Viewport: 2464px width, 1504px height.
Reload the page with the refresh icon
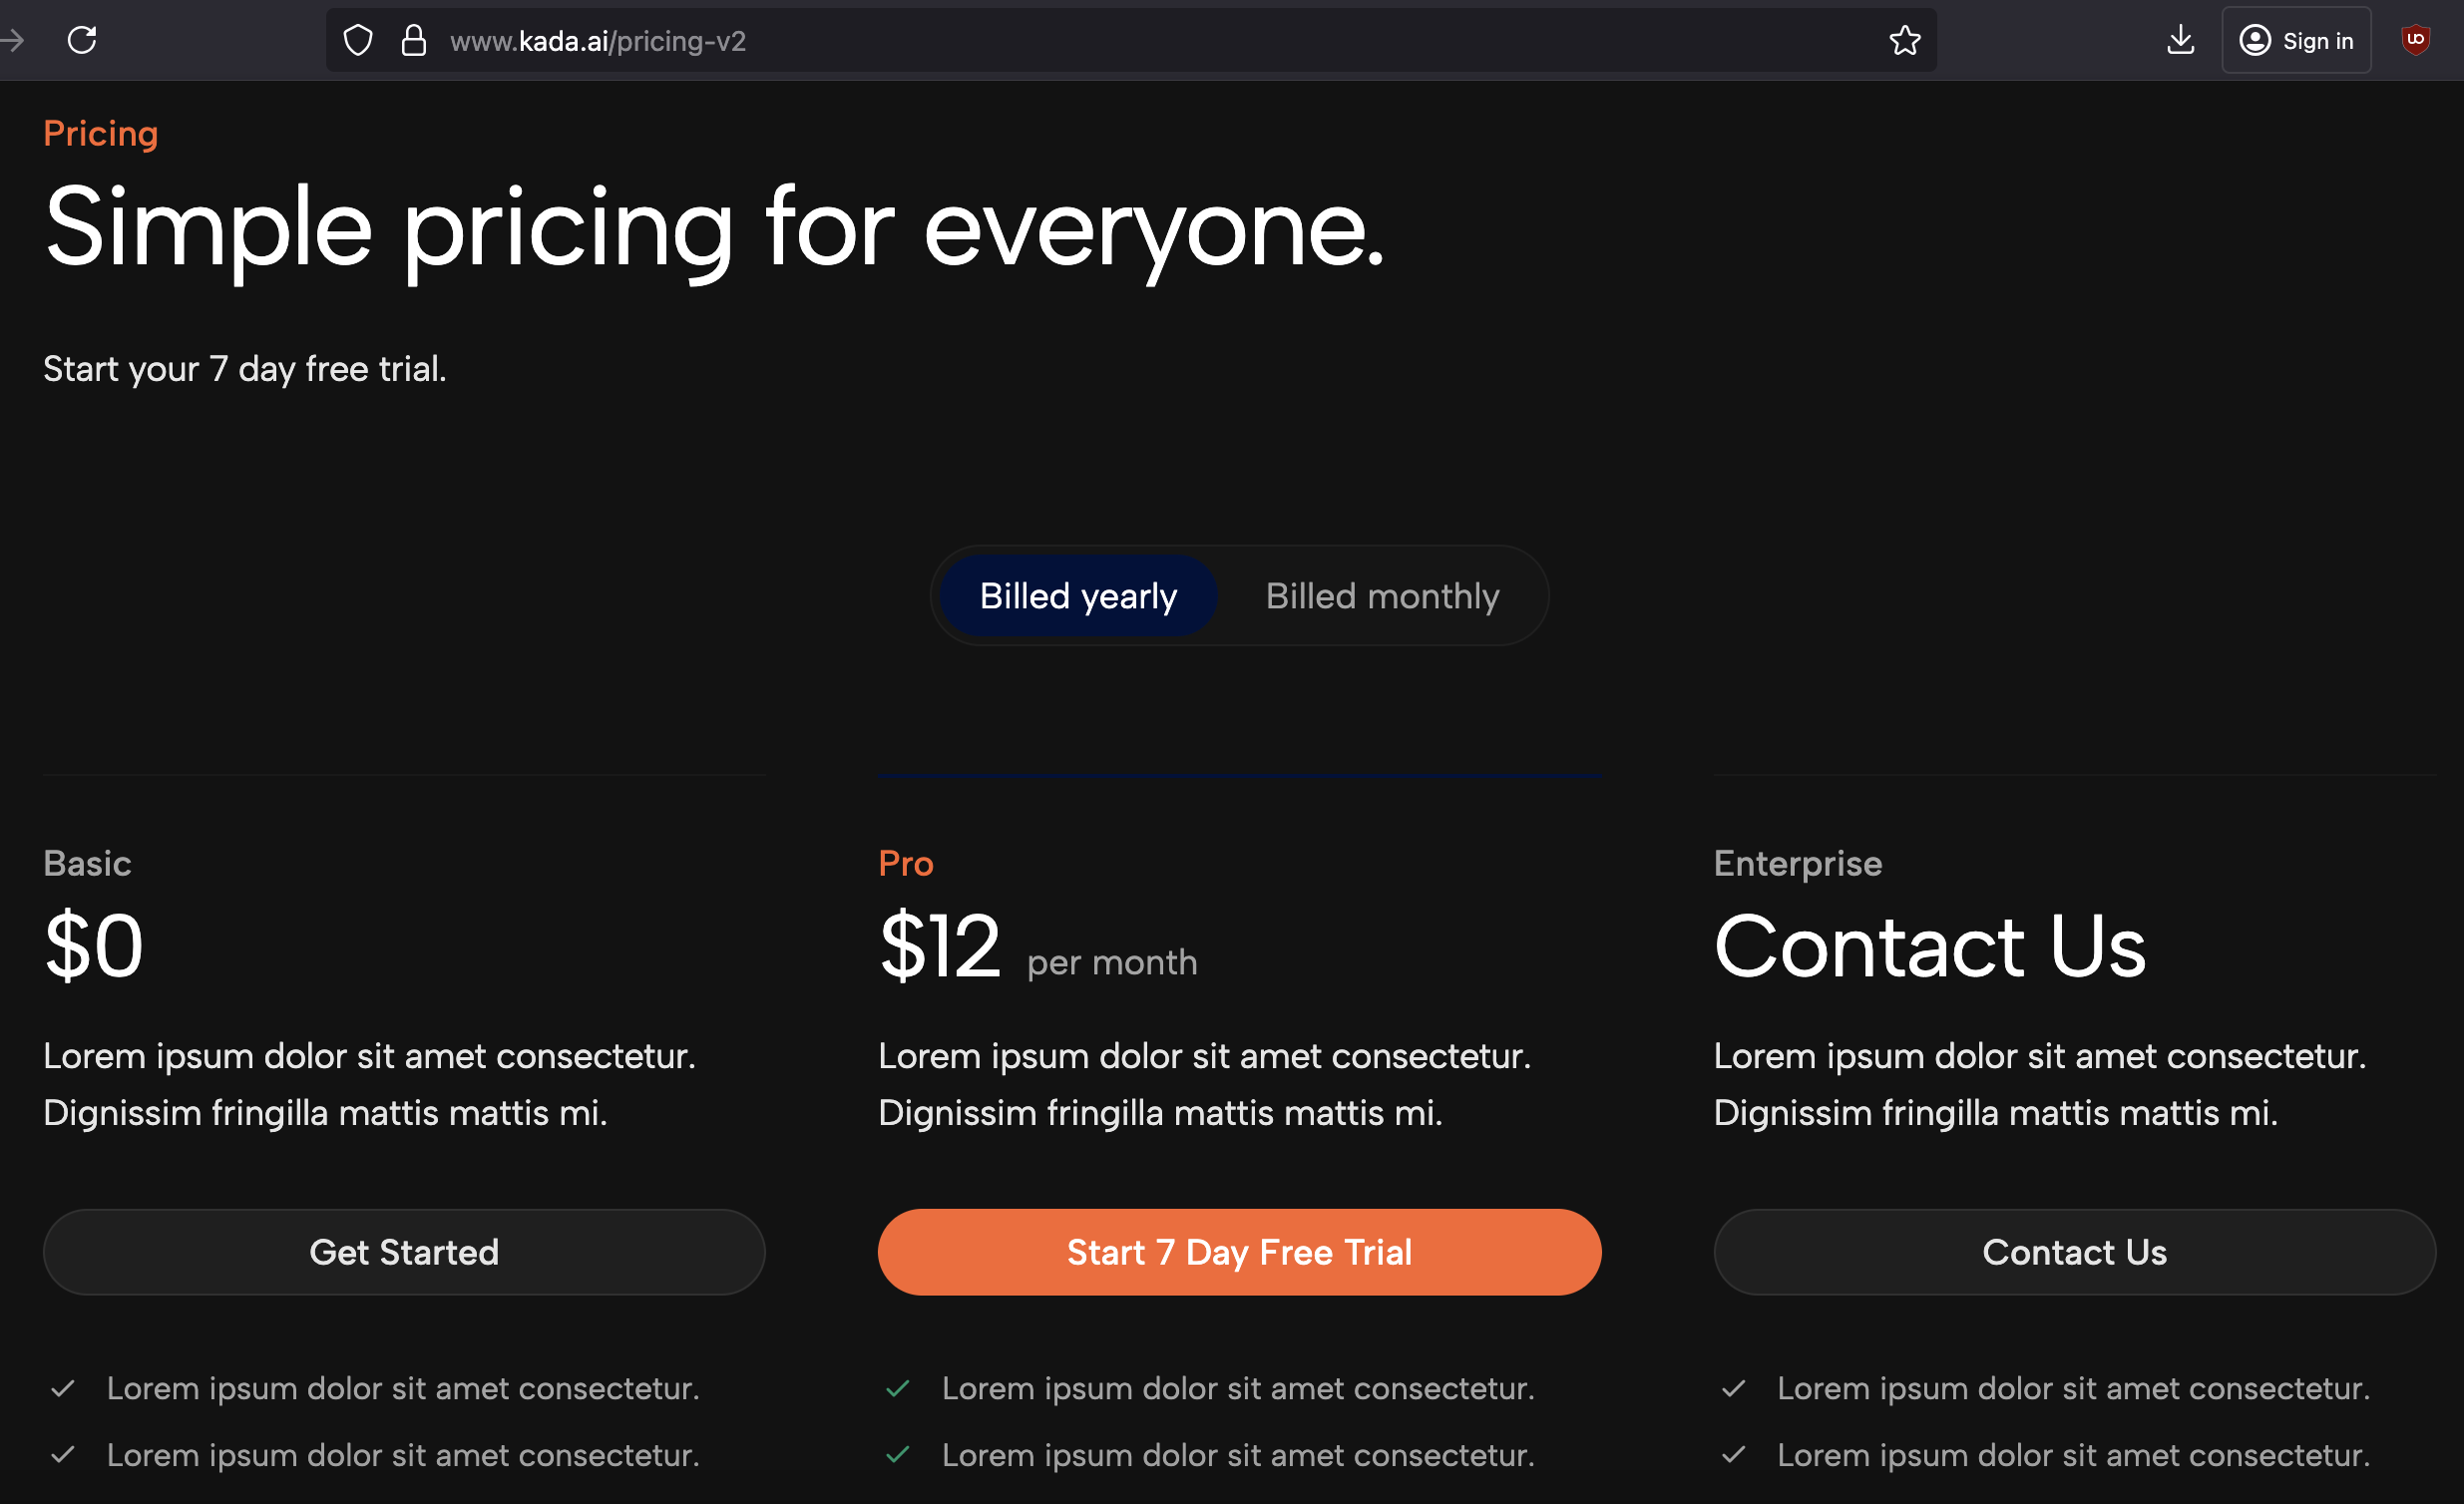click(x=82, y=40)
